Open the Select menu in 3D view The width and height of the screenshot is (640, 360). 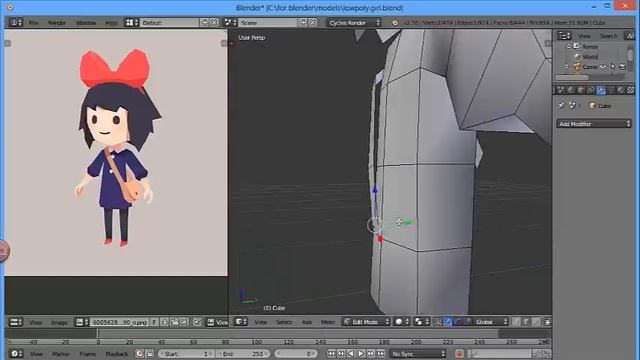[x=284, y=322]
